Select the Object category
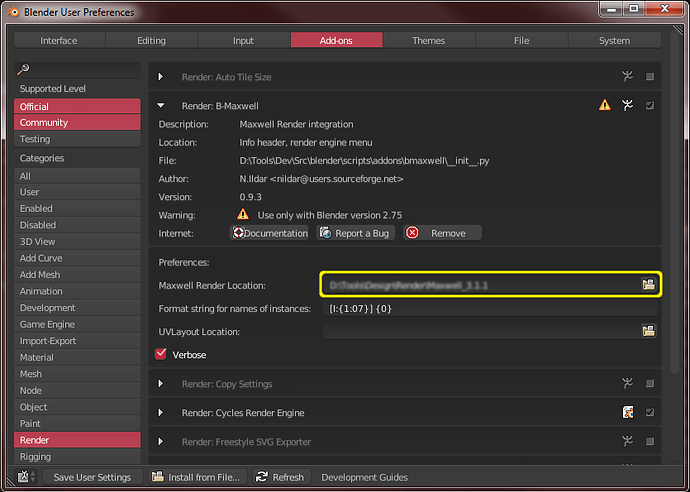The height and width of the screenshot is (492, 690). [77, 407]
